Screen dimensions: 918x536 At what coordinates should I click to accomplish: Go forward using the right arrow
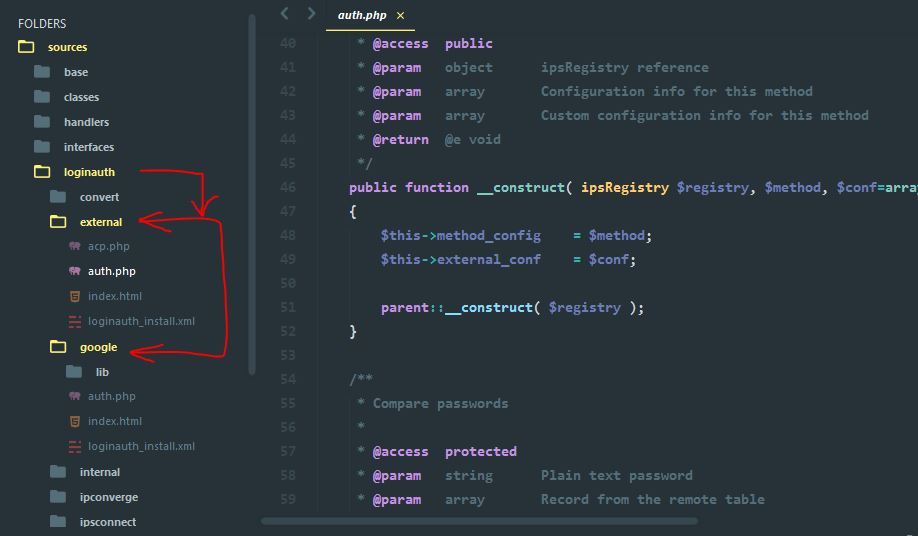(311, 14)
